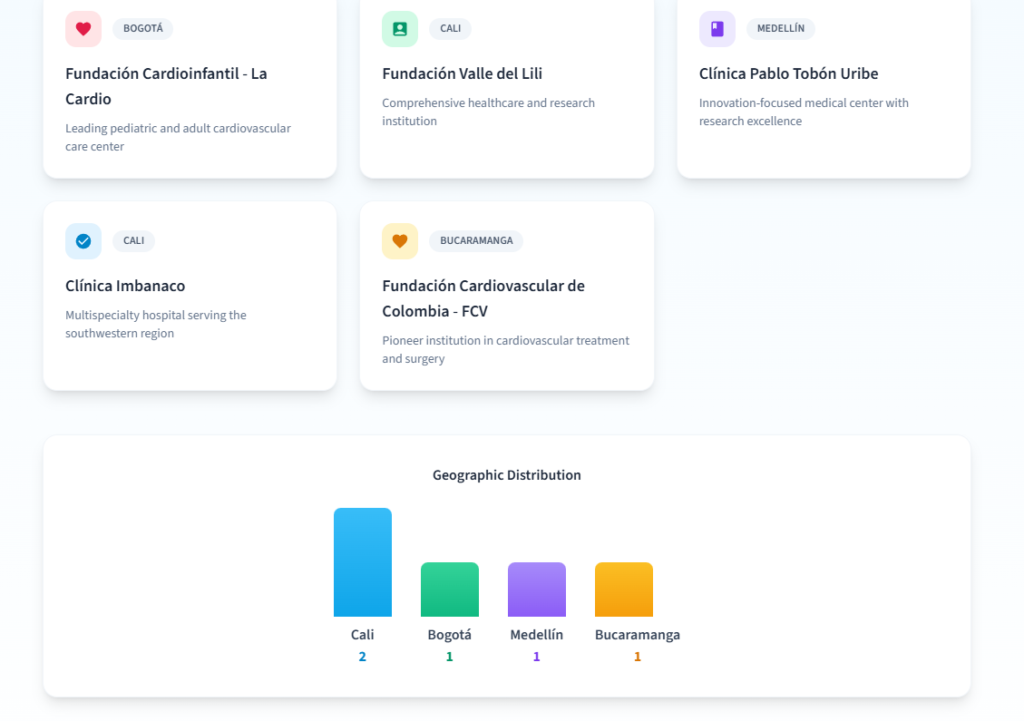Click the Geographic Distribution chart heading
The image size is (1024, 721).
point(506,475)
